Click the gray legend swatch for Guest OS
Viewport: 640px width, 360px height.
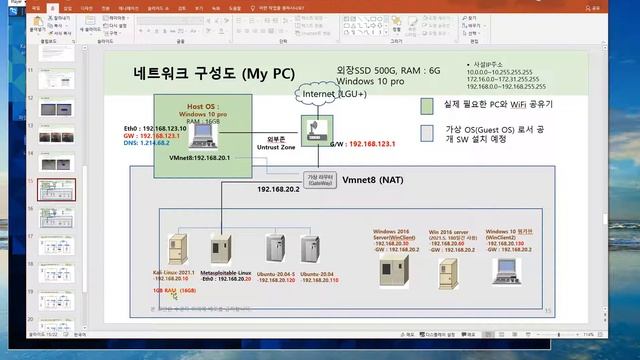(427, 133)
